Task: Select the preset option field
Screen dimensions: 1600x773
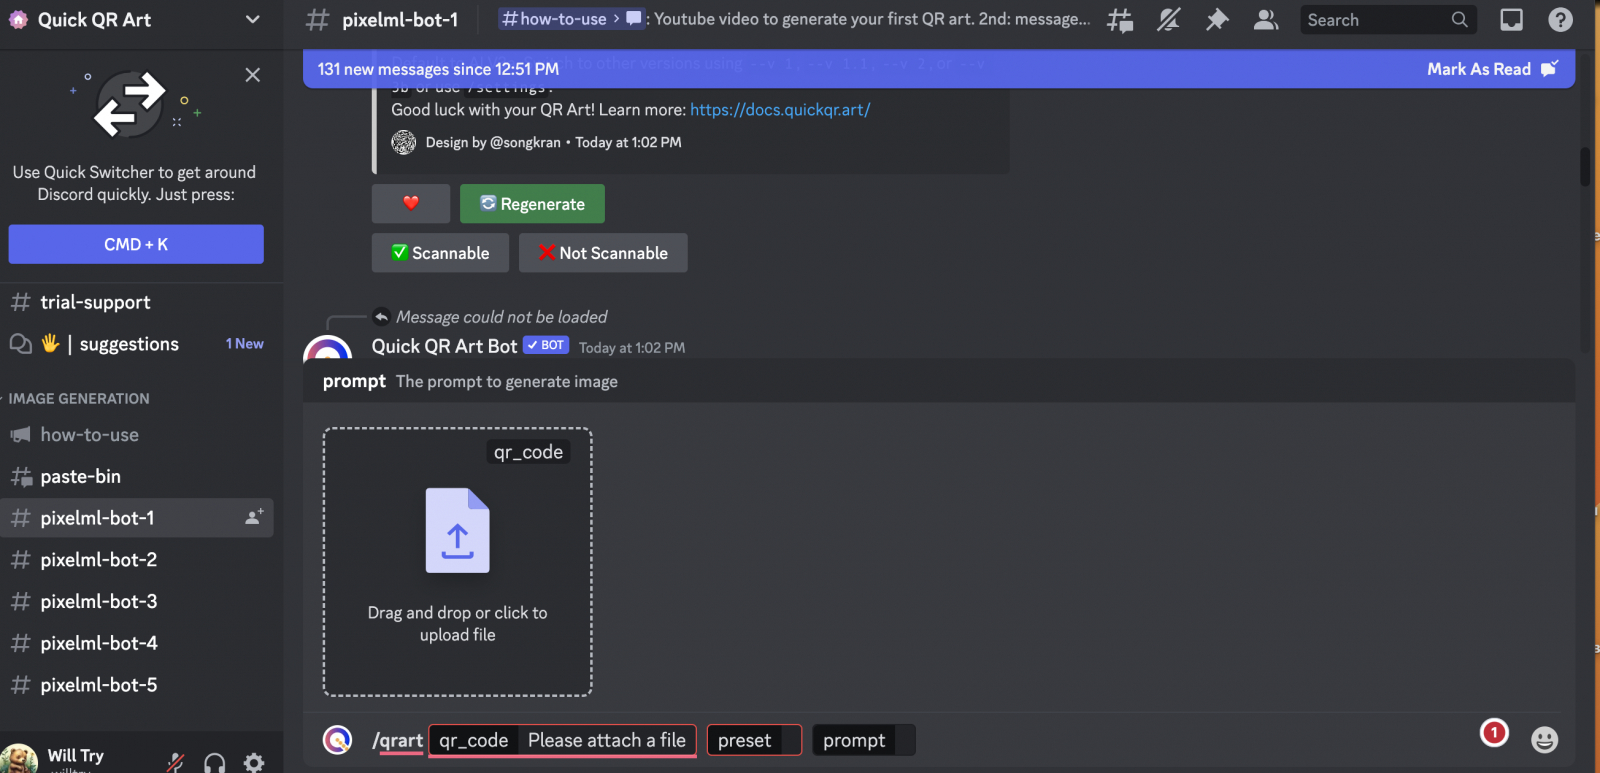Action: (x=754, y=740)
